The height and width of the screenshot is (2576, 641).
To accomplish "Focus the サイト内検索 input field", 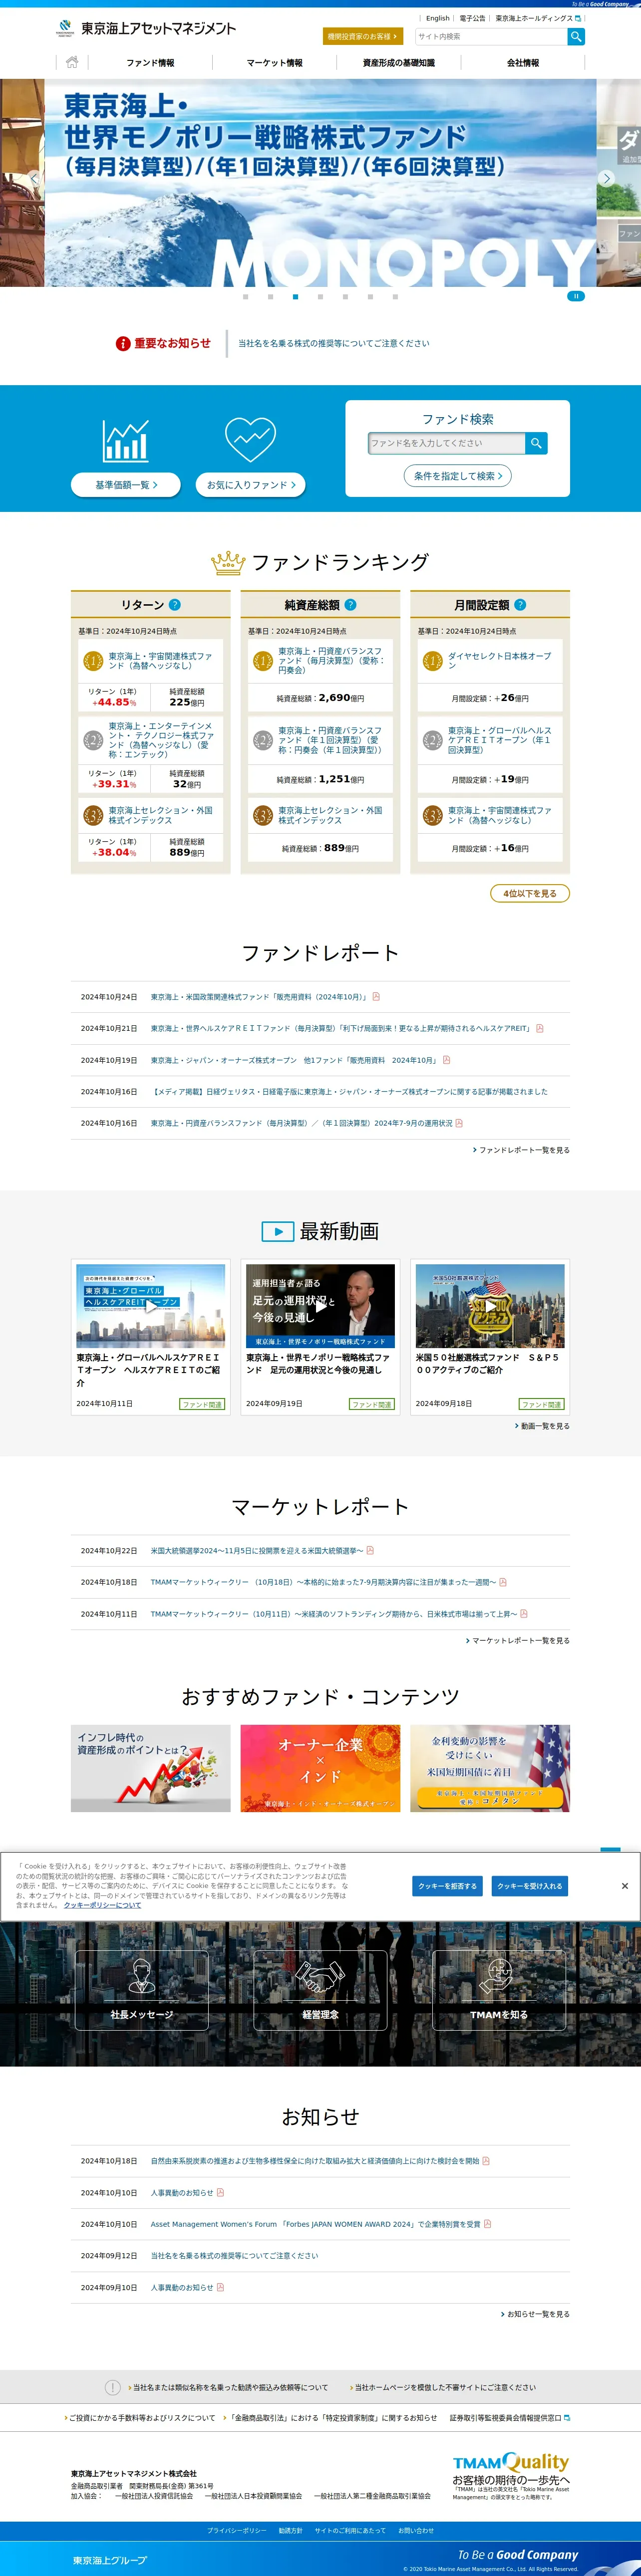I will [x=491, y=36].
